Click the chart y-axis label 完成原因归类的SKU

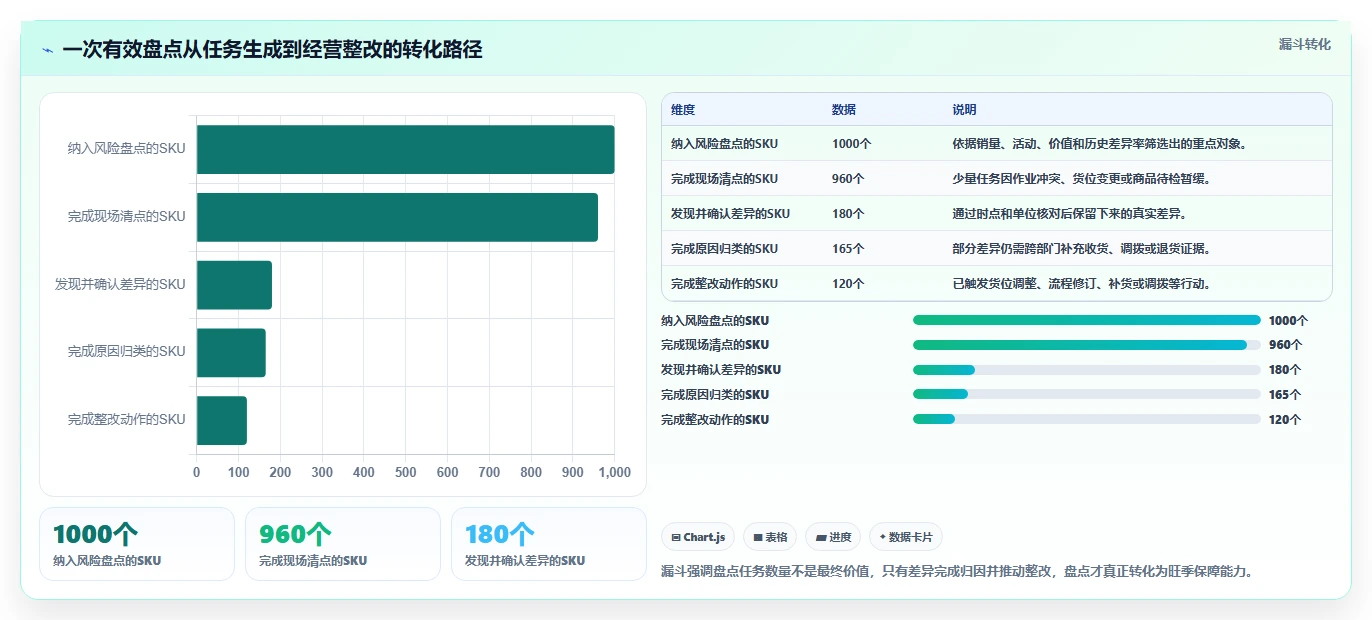point(127,352)
